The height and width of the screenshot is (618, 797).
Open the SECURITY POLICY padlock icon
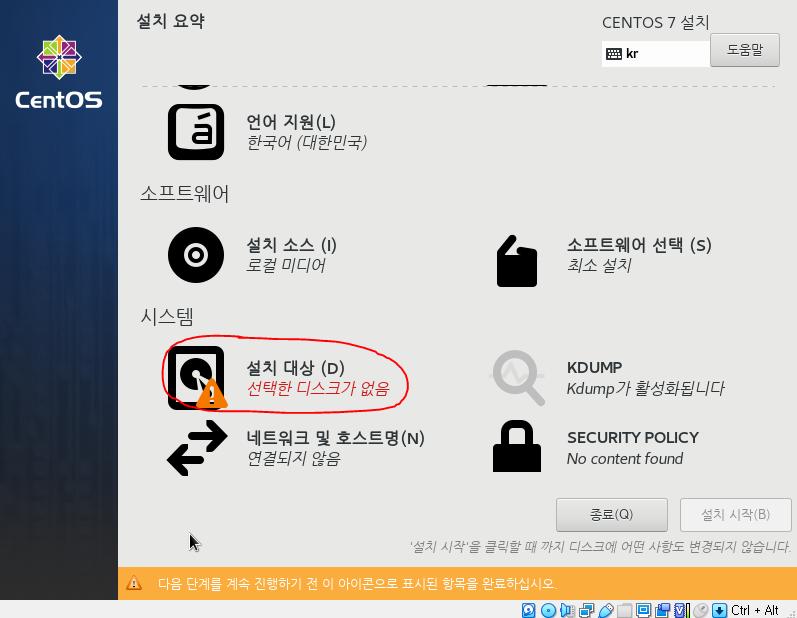click(517, 446)
